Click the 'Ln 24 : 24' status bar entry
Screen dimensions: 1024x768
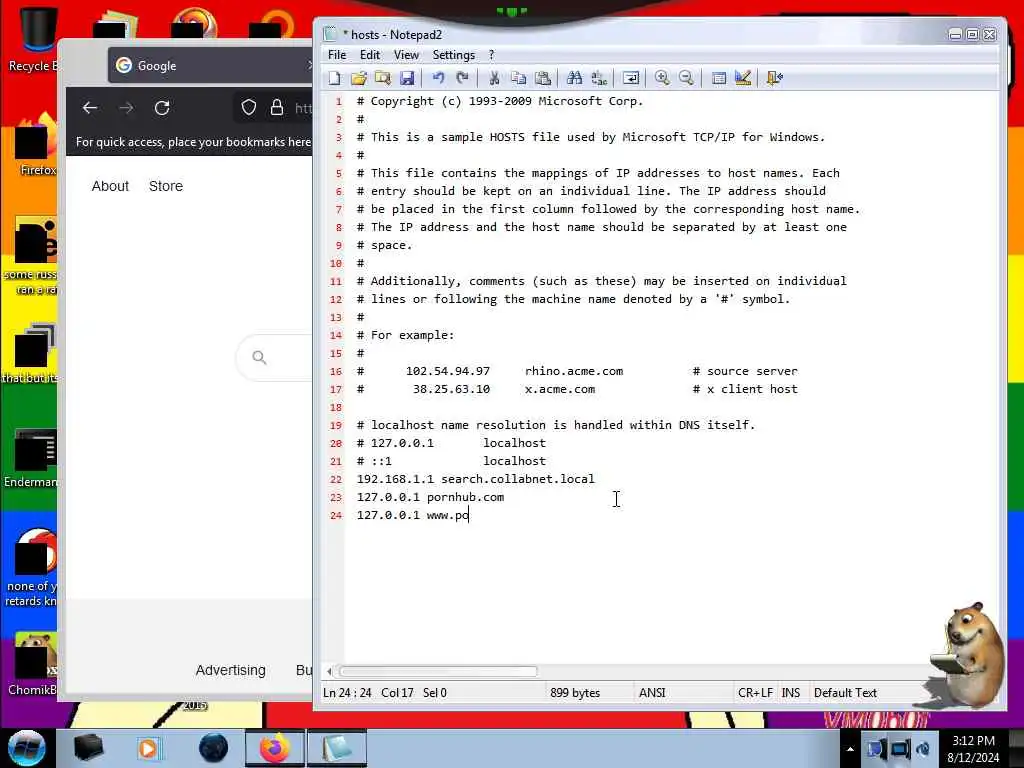pos(347,693)
